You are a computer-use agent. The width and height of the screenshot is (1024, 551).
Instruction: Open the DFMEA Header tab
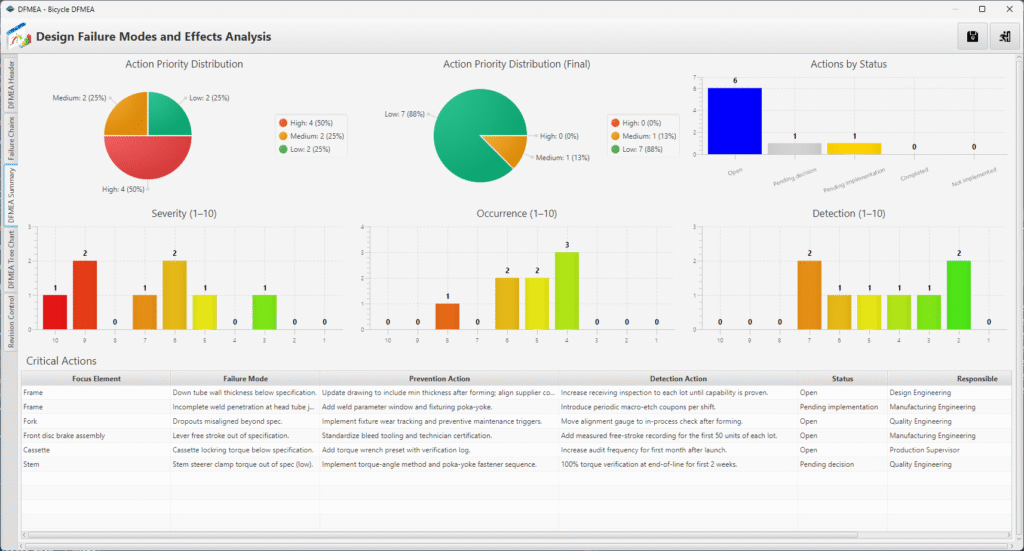[11, 84]
